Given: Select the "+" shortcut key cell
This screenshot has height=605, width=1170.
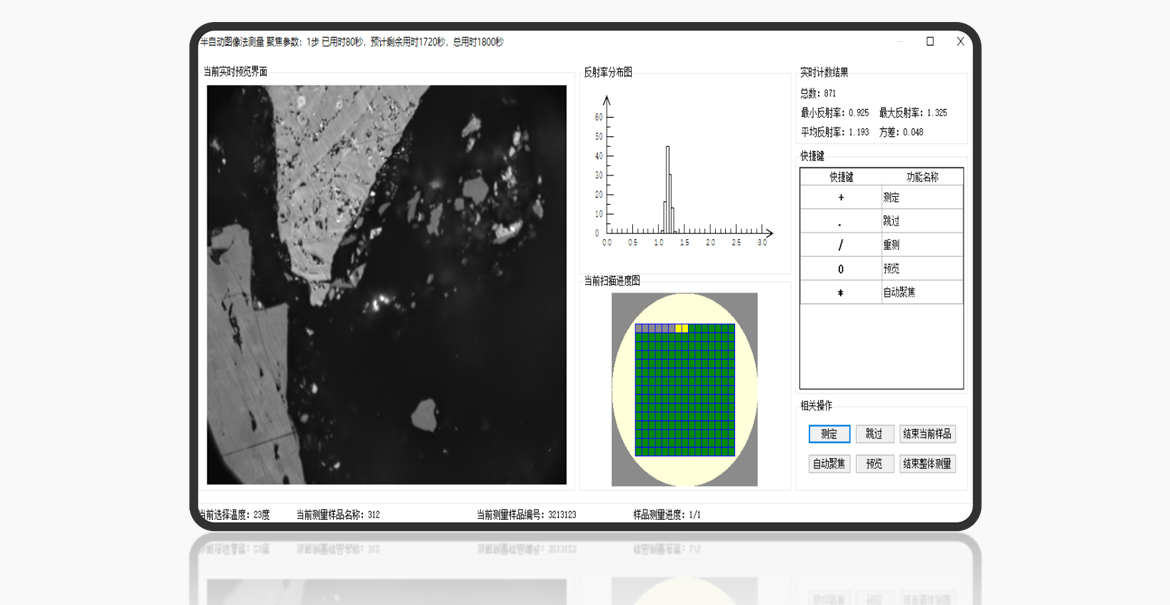Looking at the screenshot, I should click(x=841, y=198).
